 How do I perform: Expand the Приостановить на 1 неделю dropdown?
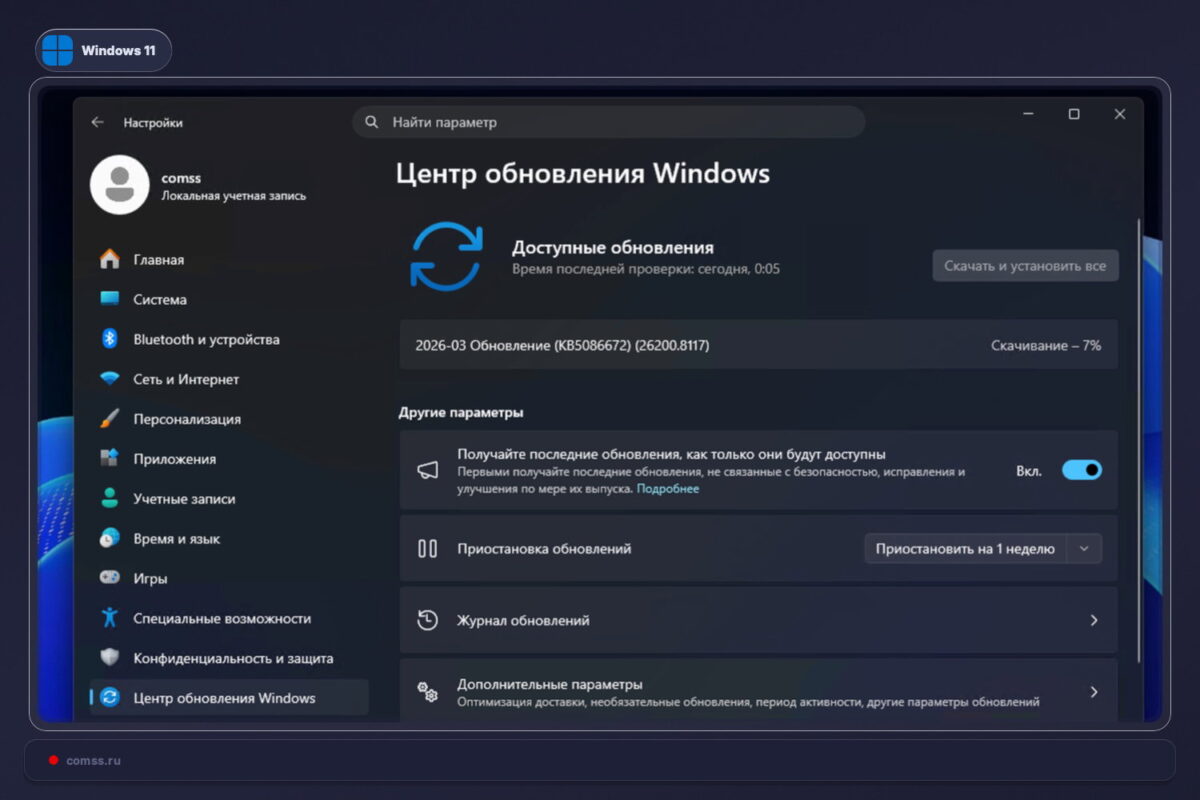1085,548
